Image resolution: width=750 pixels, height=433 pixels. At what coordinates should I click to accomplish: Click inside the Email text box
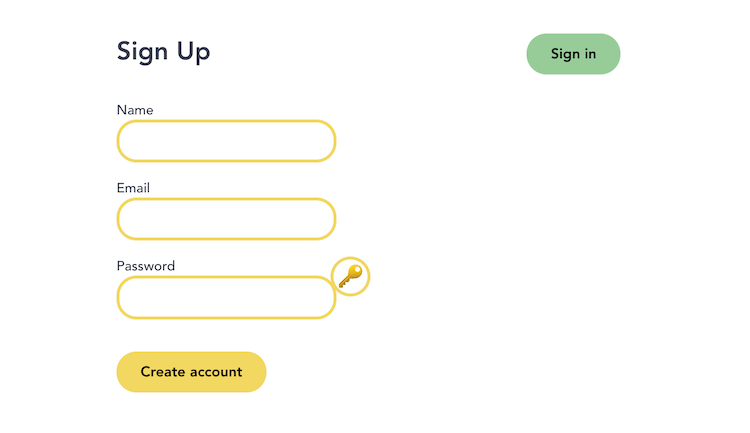pyautogui.click(x=226, y=219)
